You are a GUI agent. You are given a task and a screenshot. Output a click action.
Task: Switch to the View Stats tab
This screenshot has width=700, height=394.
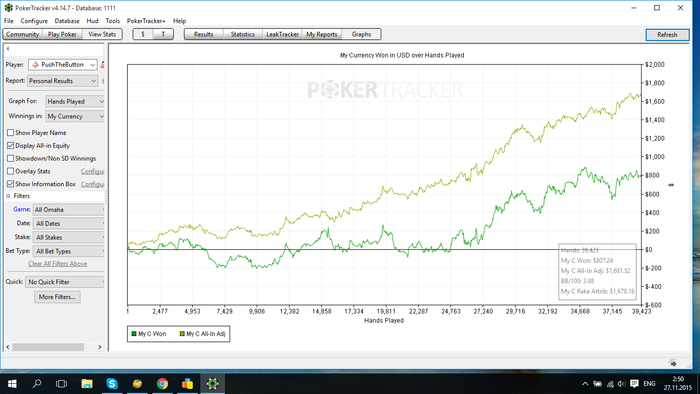coord(102,34)
